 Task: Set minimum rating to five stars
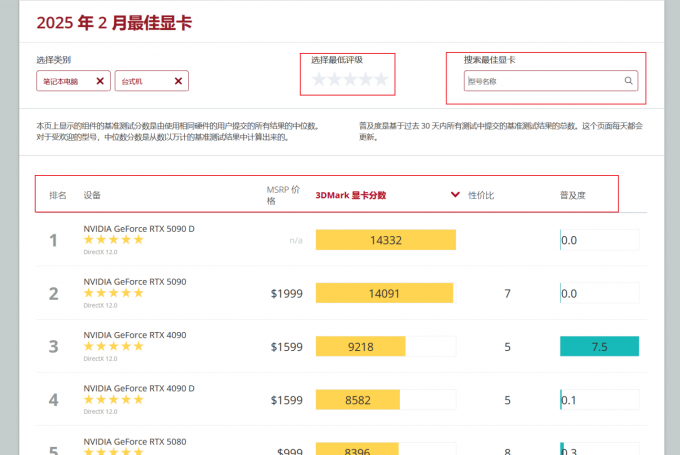[x=381, y=79]
